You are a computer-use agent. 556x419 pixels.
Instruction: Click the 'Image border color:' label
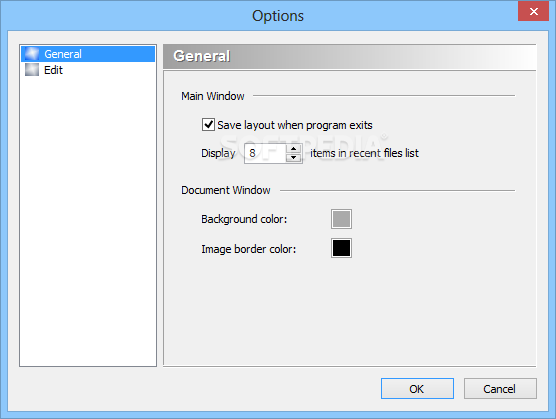tap(249, 249)
